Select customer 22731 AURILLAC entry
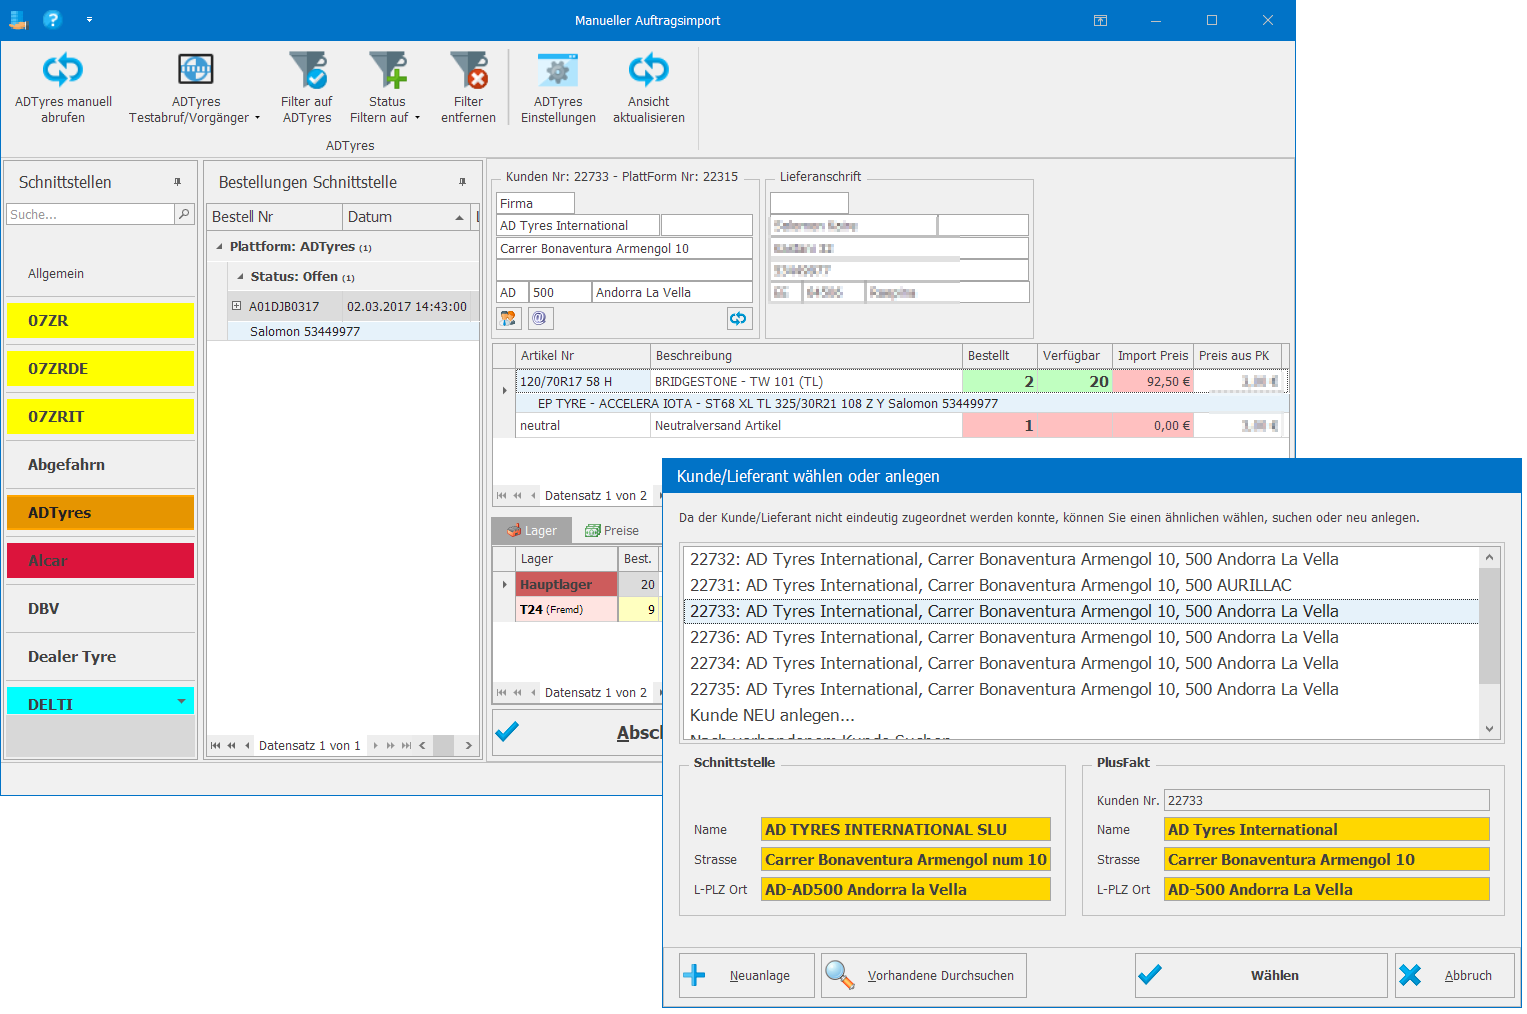The image size is (1527, 1014). [1081, 585]
